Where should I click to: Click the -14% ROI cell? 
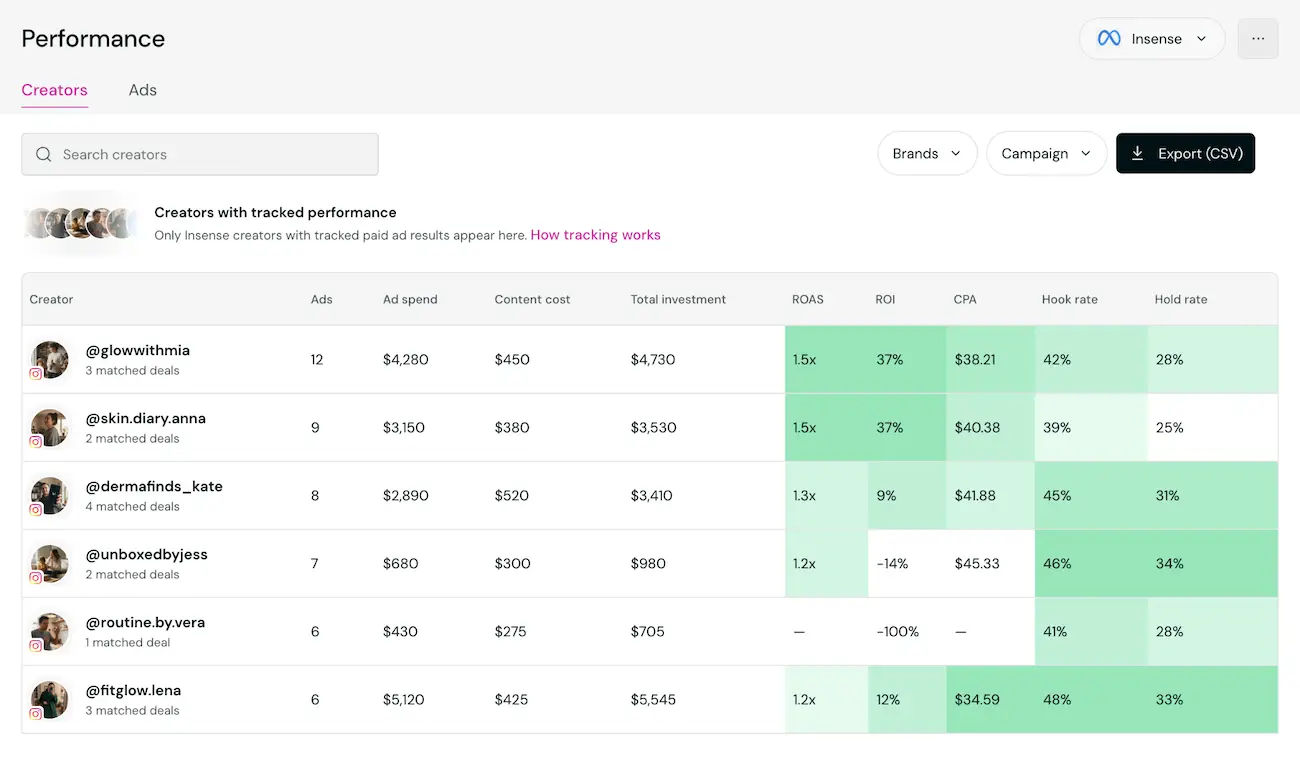[892, 563]
